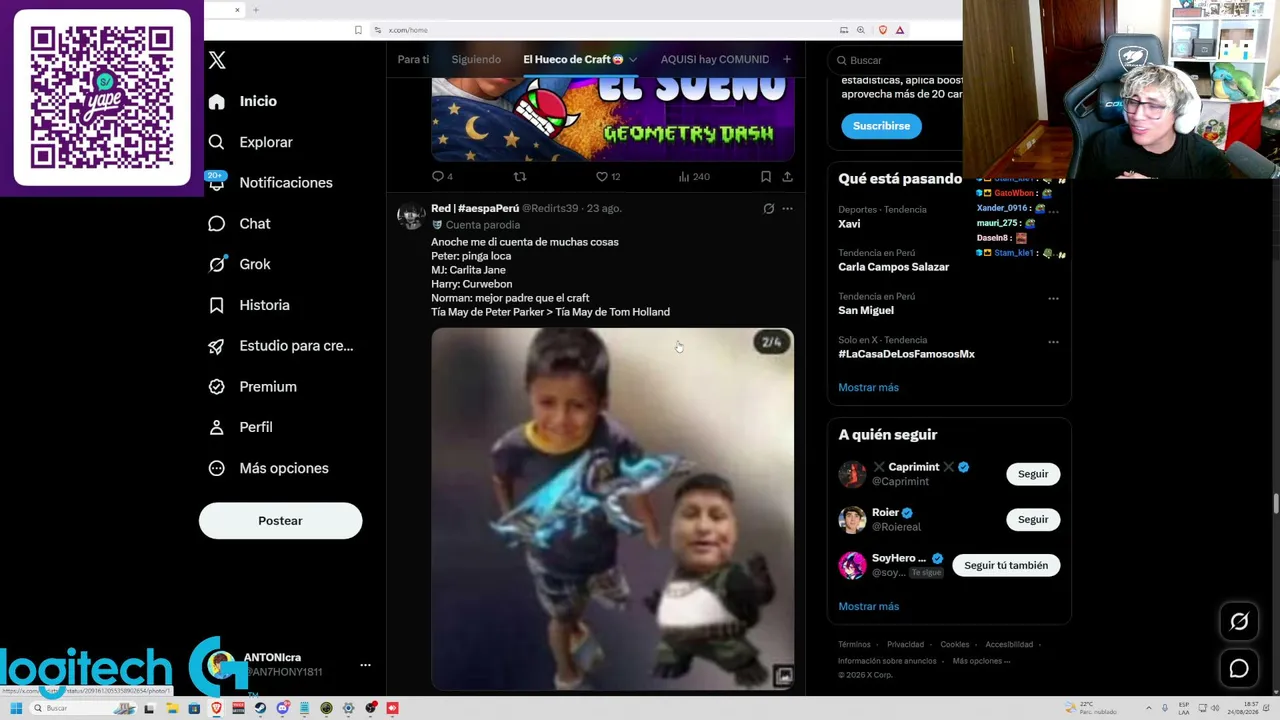Click Seguir tú también for SoyHero
The height and width of the screenshot is (720, 1280).
[1006, 566]
